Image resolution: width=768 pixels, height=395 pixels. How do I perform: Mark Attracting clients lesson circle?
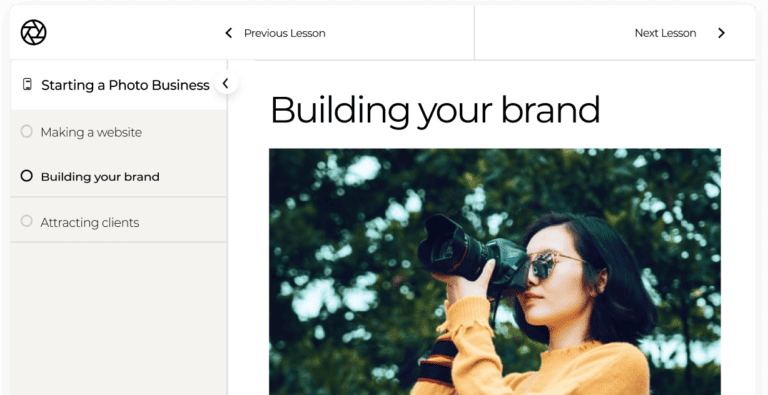click(x=26, y=221)
